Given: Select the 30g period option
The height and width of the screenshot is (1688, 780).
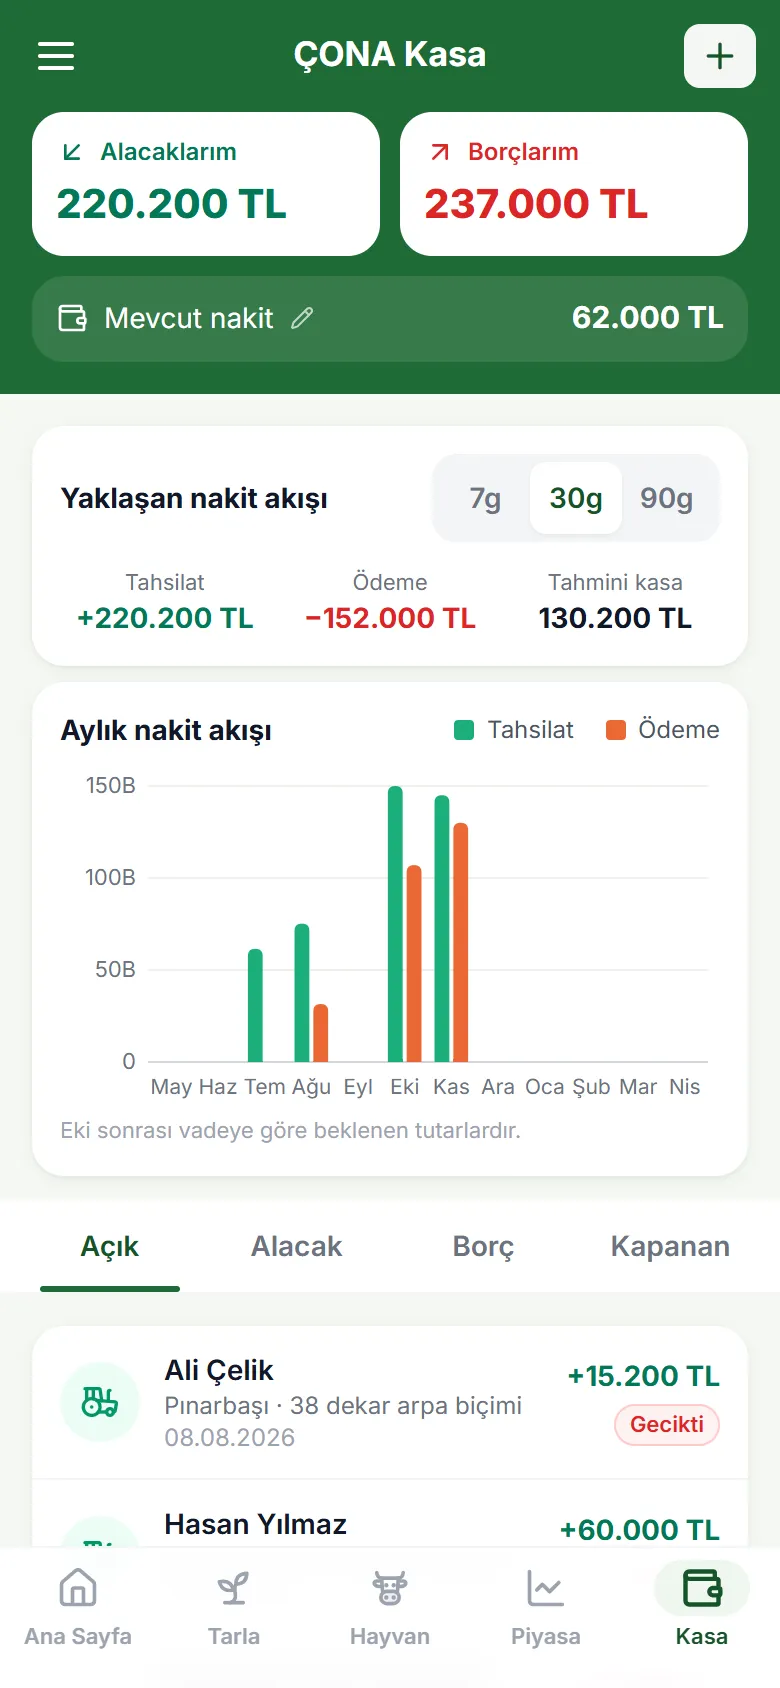Looking at the screenshot, I should 576,498.
